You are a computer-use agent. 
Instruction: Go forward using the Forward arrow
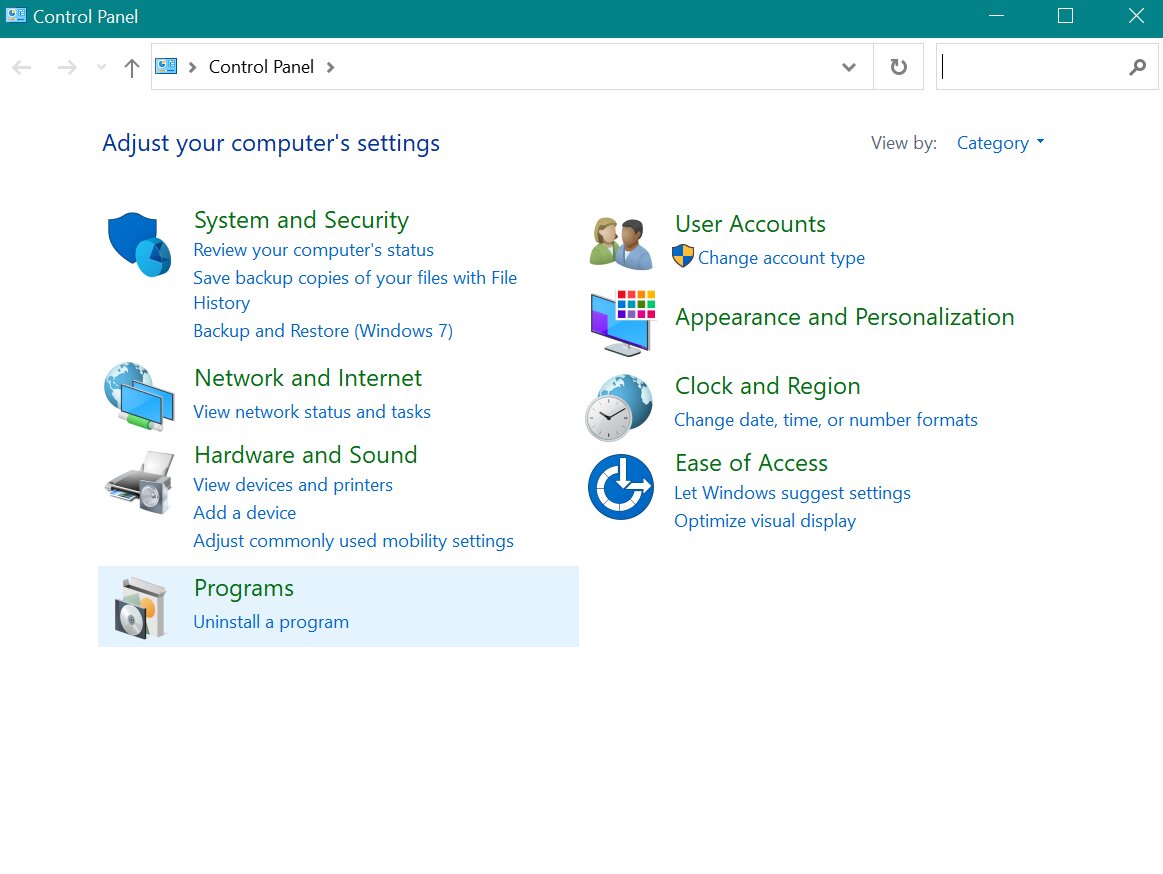click(x=67, y=68)
